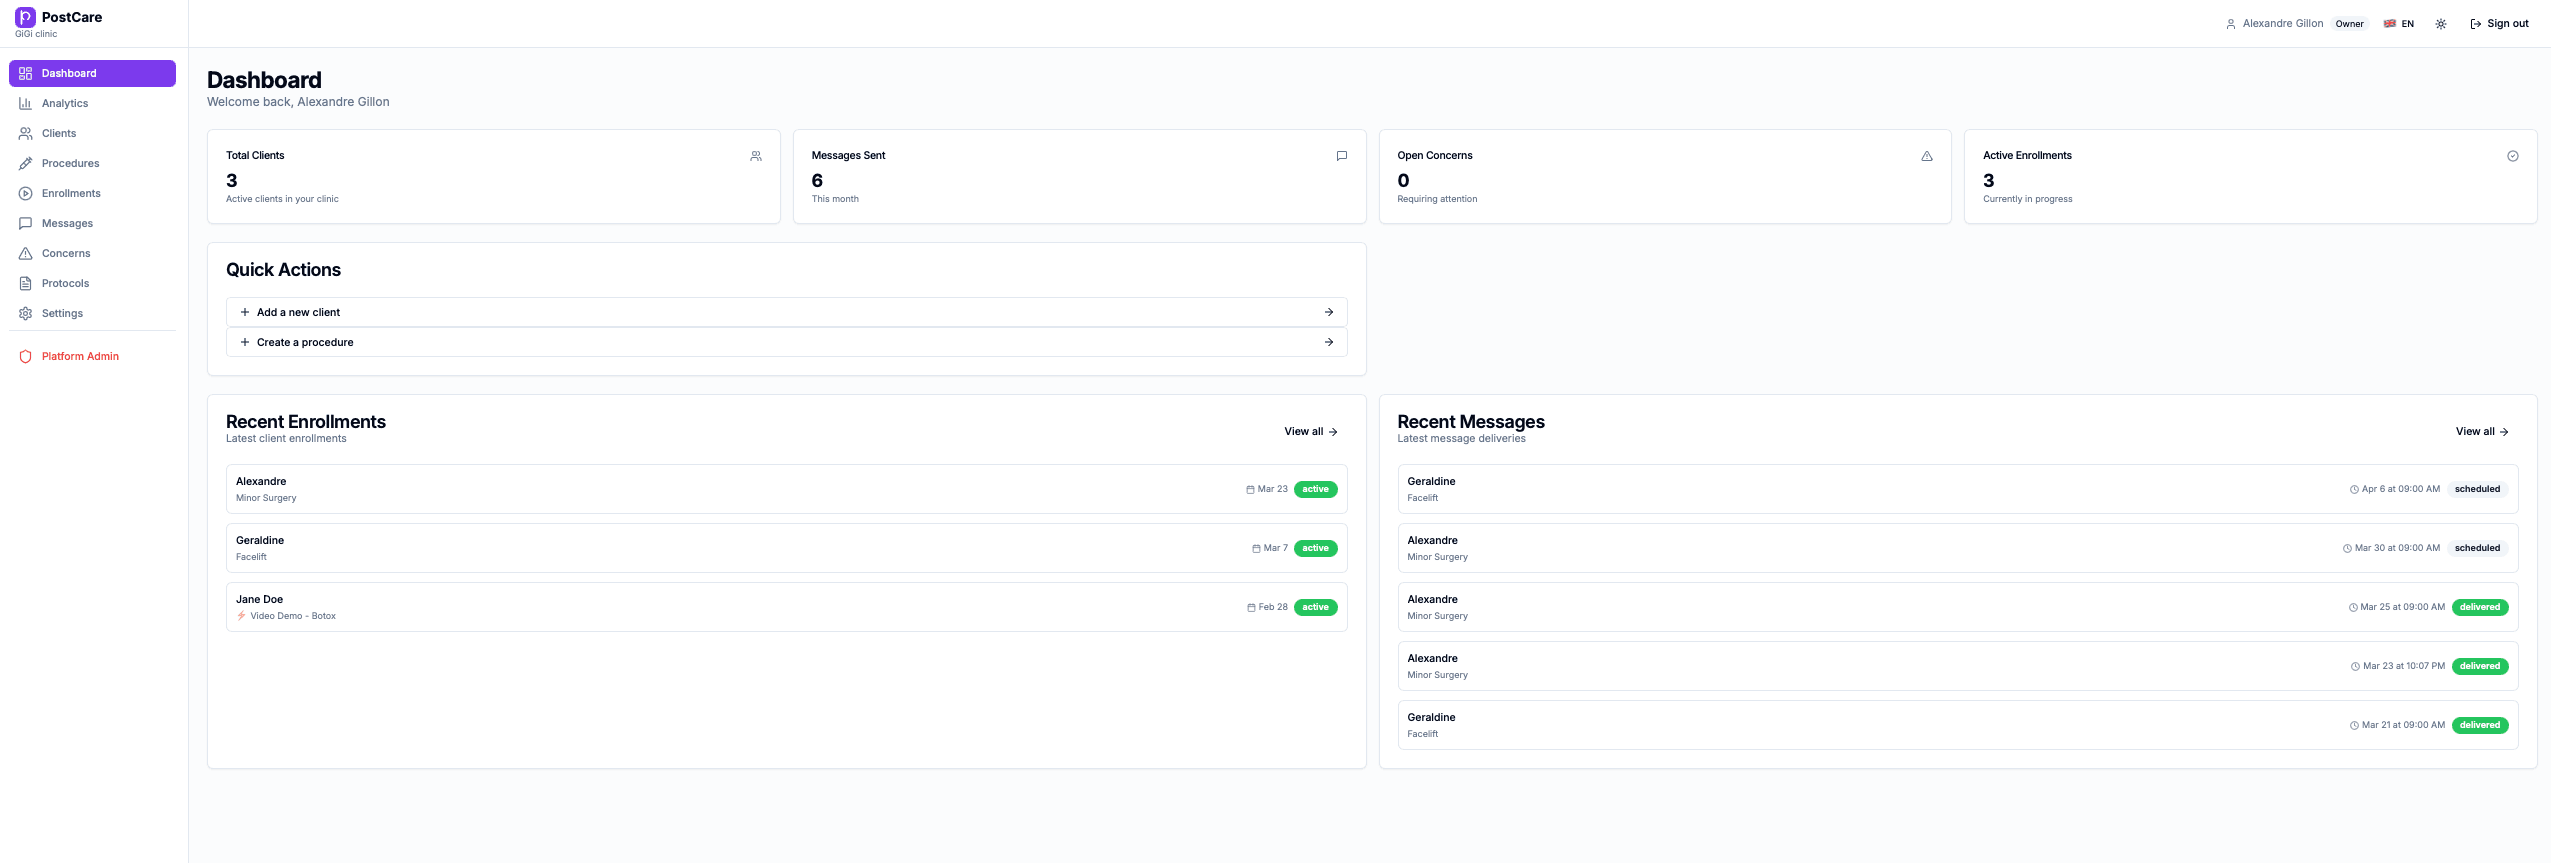This screenshot has width=2551, height=863.
Task: Click Create a procedure quick action
Action: [786, 342]
